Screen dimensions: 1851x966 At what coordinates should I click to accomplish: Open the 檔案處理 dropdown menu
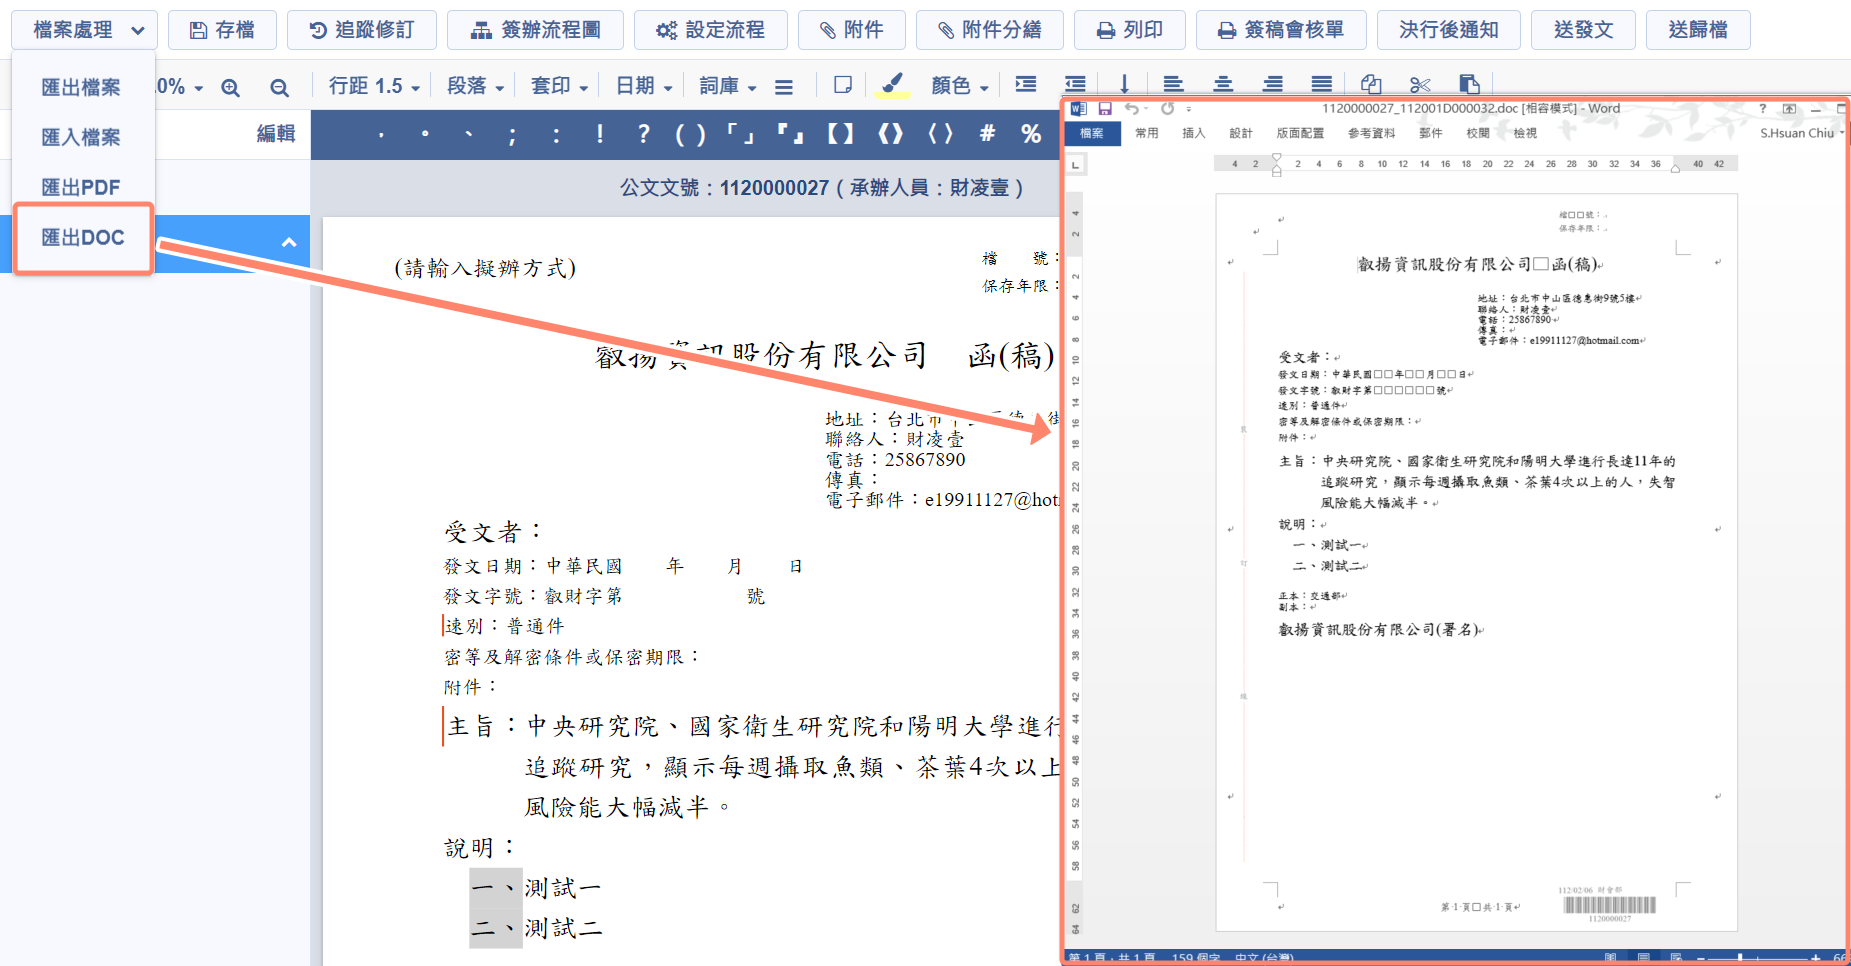88,30
